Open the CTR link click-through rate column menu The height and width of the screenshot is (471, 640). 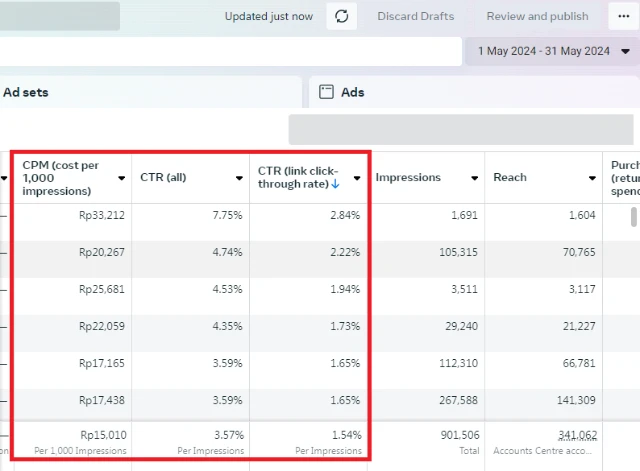[x=357, y=178]
